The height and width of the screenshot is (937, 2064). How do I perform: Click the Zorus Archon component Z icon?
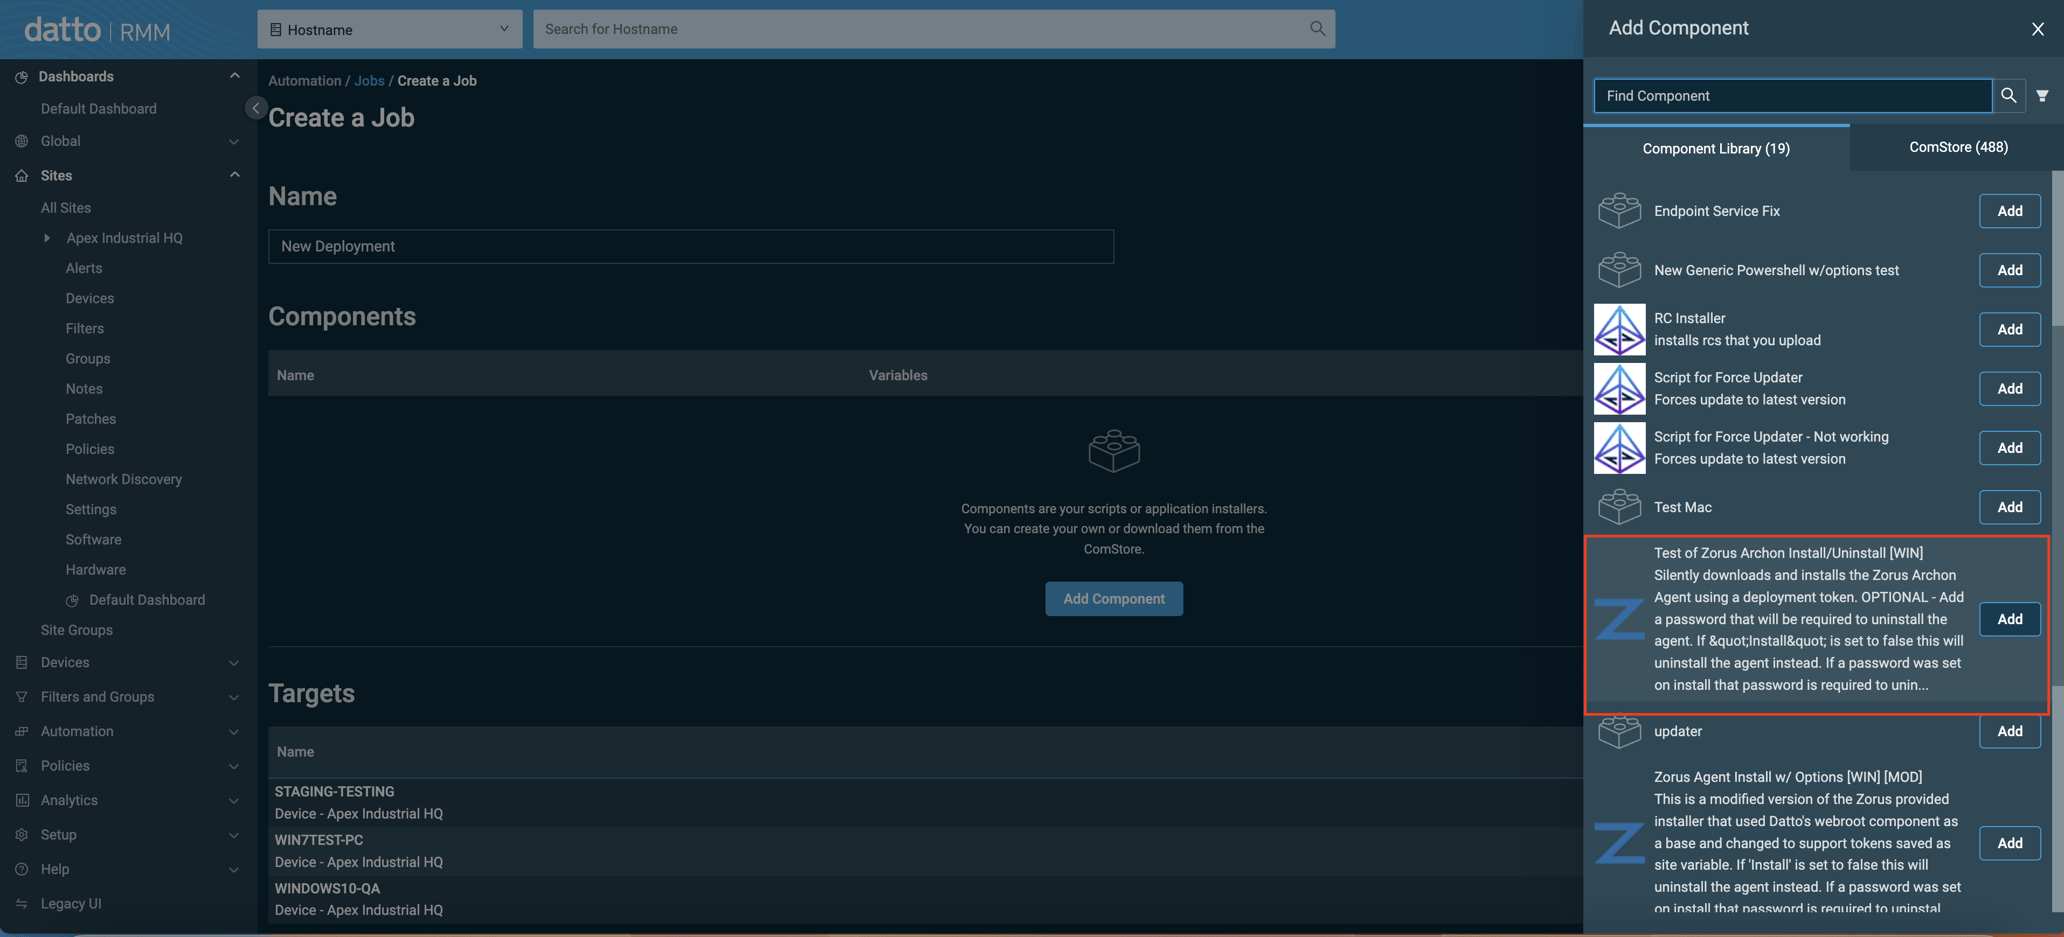click(x=1620, y=619)
